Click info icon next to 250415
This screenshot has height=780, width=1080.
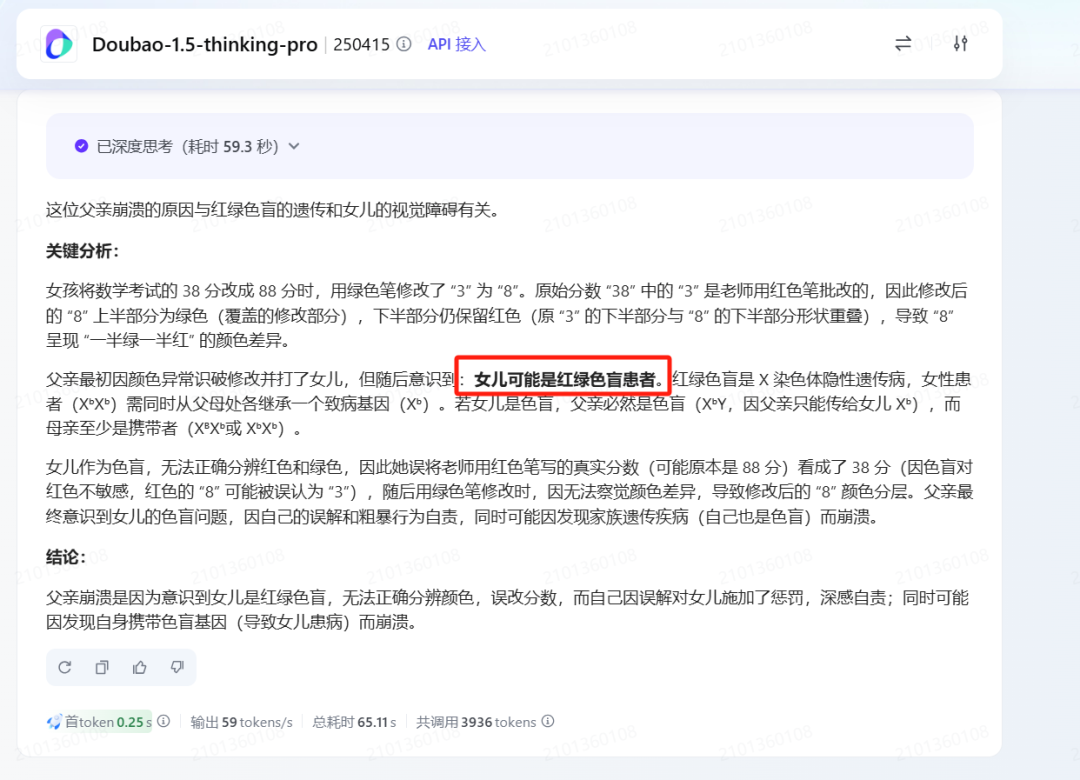click(x=404, y=44)
